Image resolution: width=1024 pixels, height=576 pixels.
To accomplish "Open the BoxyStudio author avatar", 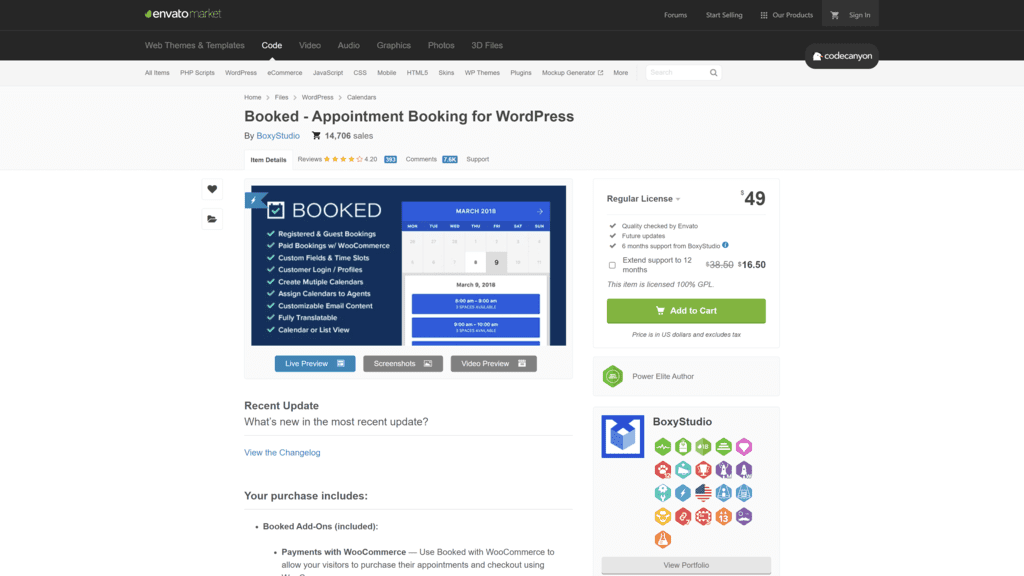I will 622,436.
